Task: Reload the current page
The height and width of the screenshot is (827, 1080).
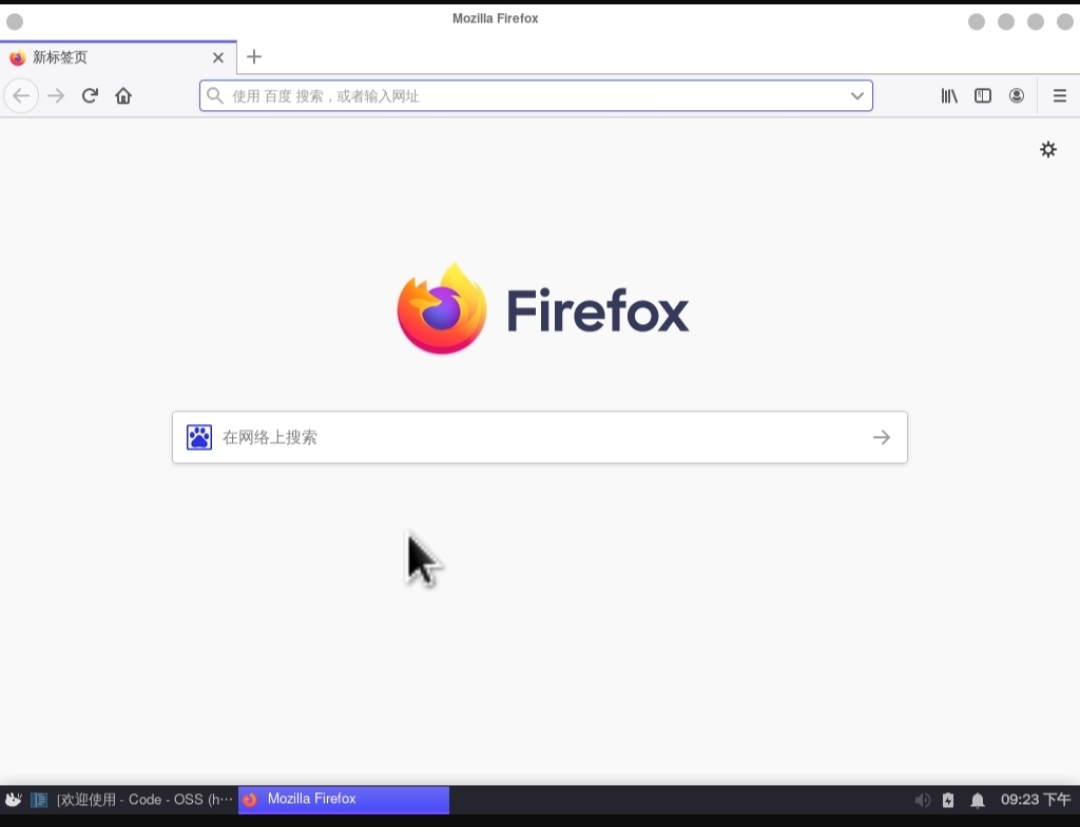Action: [90, 96]
